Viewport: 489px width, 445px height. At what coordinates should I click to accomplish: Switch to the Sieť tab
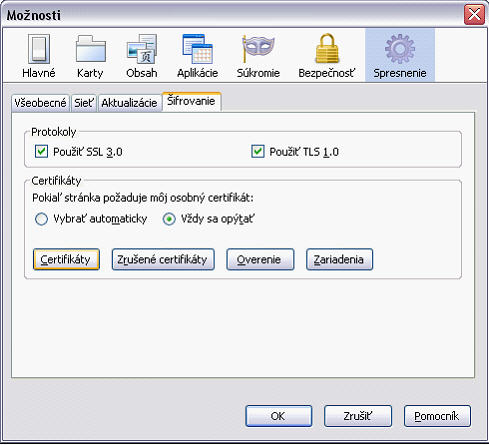[84, 103]
